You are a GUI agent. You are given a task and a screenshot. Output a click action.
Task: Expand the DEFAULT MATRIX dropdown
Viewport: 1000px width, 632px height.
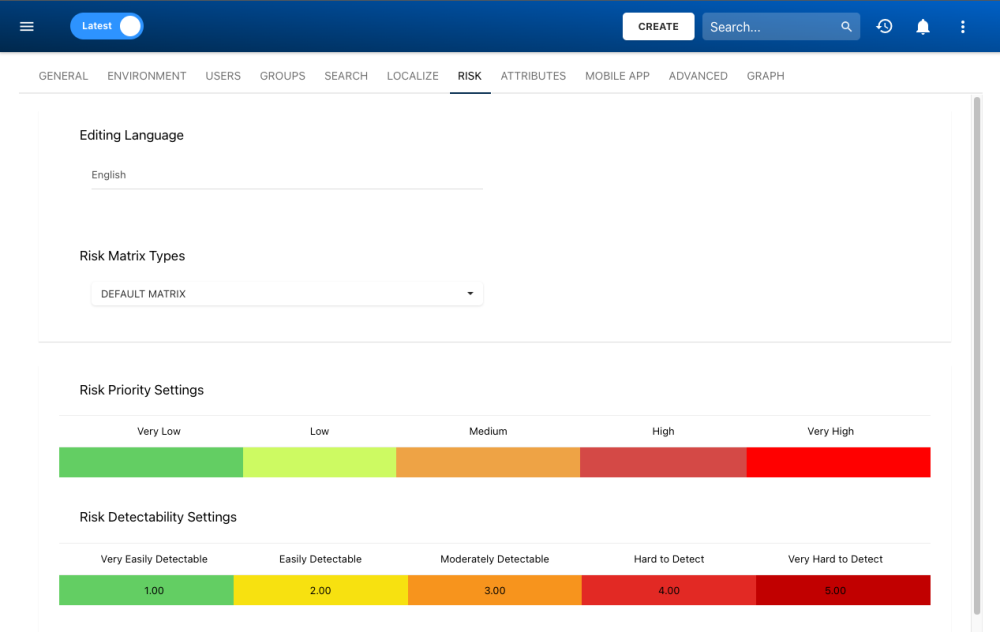[x=287, y=294]
